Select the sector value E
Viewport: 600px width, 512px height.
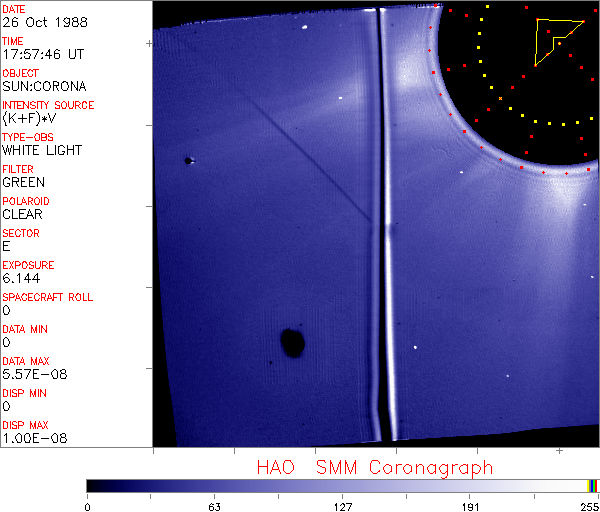point(6,246)
